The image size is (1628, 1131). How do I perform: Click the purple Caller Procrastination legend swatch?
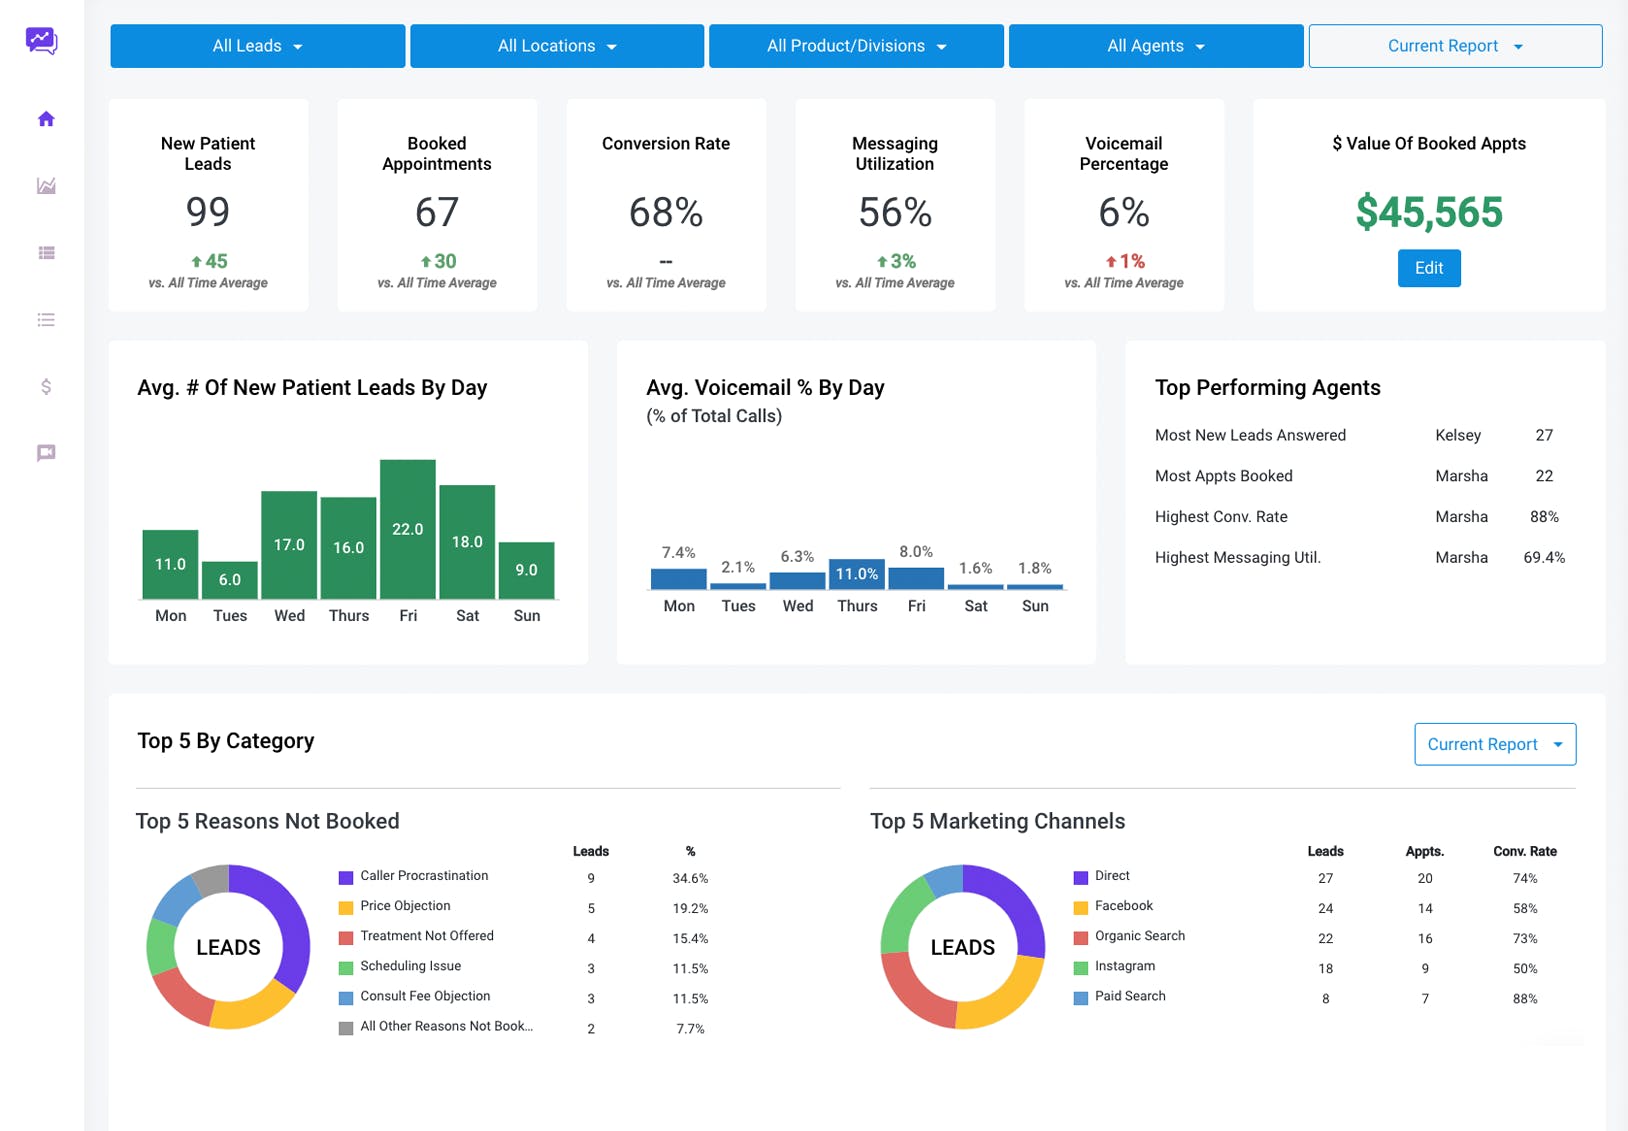click(346, 877)
